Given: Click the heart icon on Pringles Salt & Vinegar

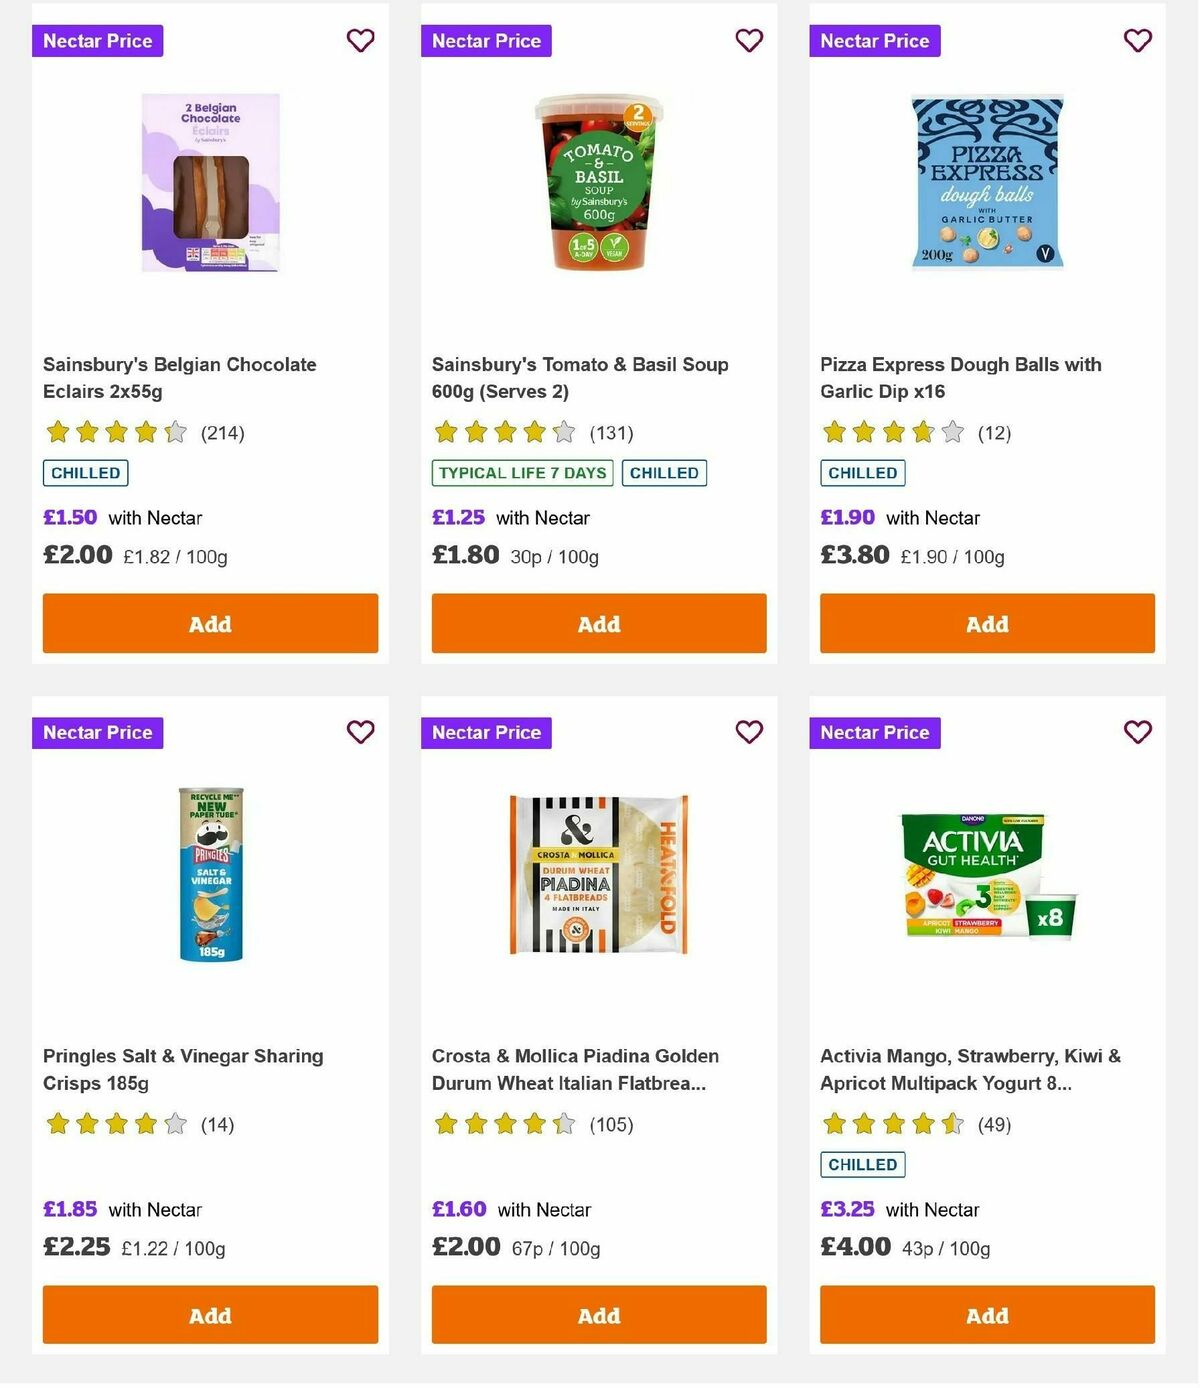Looking at the screenshot, I should pos(360,732).
